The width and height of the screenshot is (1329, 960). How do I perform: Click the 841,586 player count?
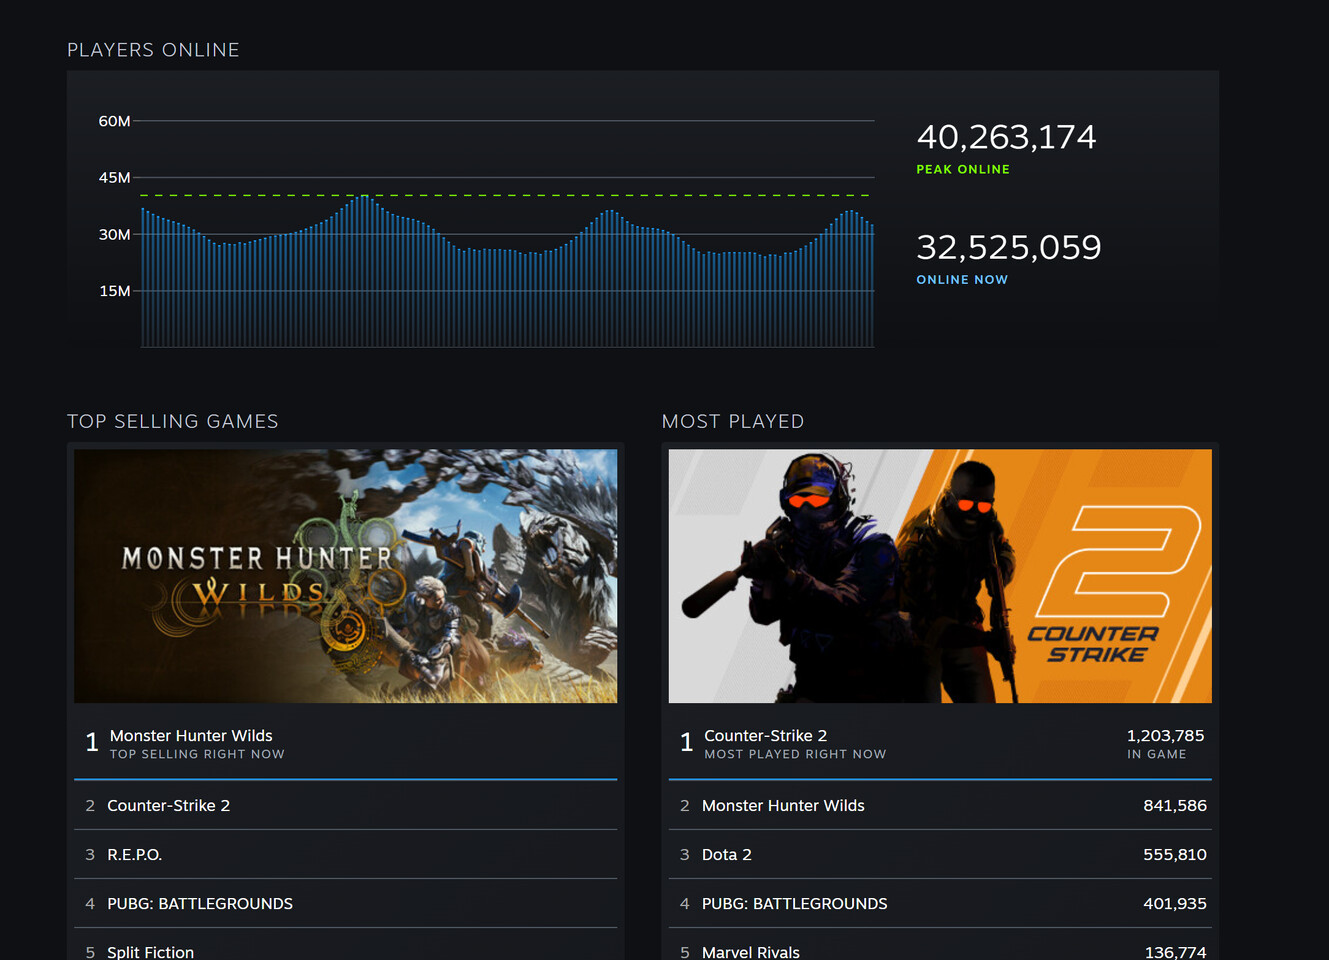click(x=1175, y=805)
